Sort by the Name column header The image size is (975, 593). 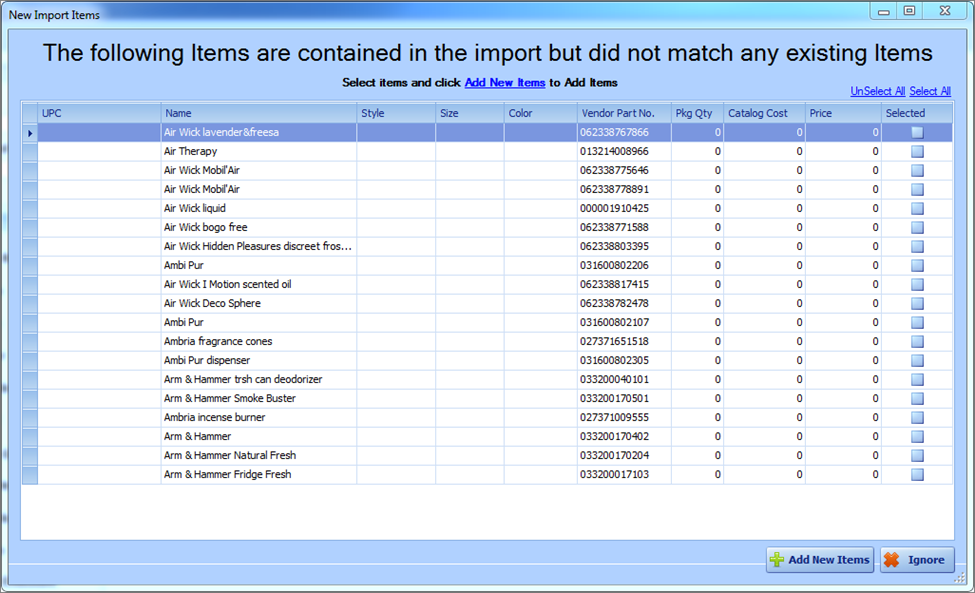[x=258, y=114]
